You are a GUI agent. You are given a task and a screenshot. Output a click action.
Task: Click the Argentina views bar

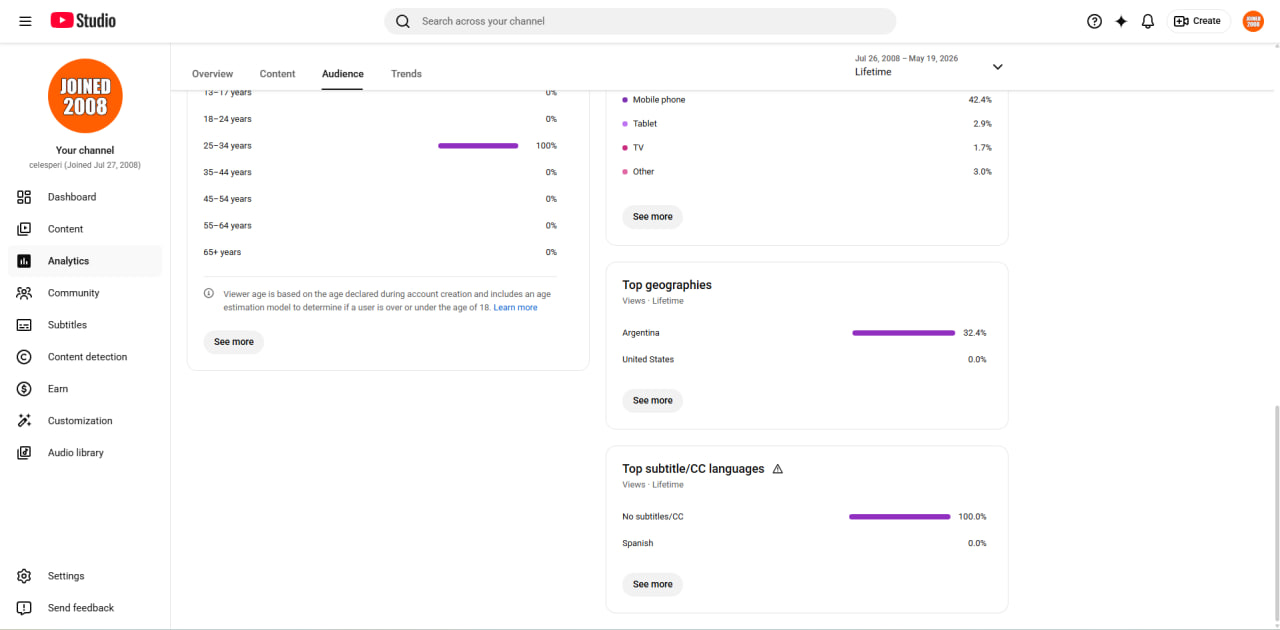(x=904, y=333)
